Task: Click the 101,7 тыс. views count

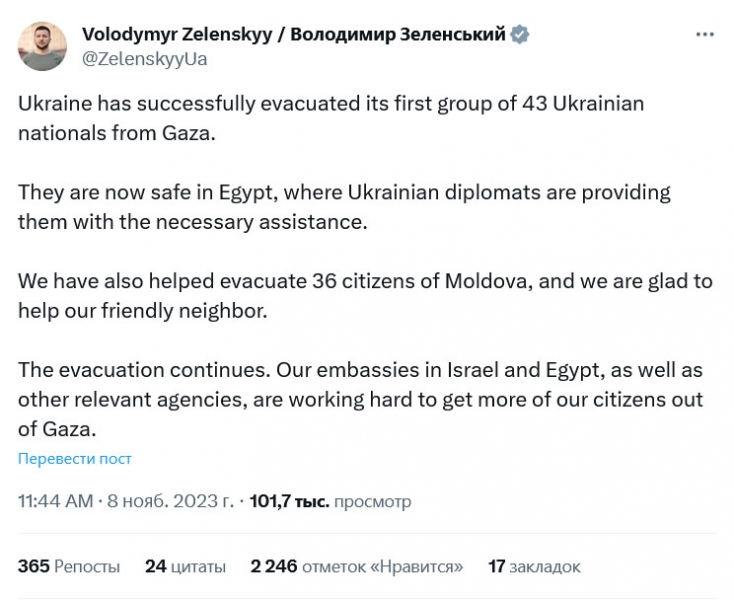Action: (x=289, y=501)
